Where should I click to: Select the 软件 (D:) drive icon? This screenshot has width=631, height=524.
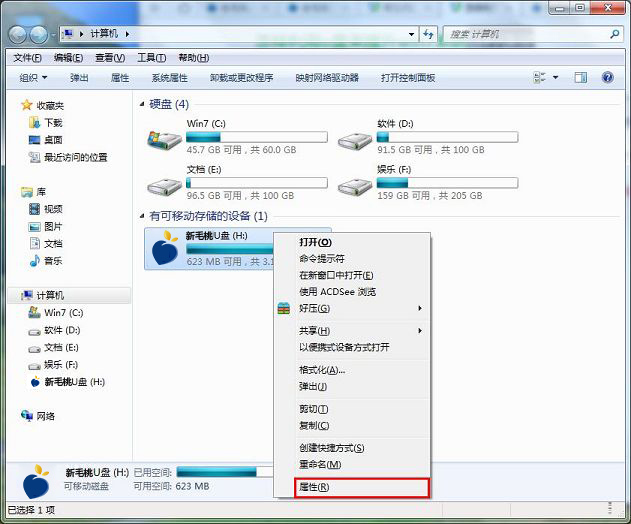[x=355, y=141]
